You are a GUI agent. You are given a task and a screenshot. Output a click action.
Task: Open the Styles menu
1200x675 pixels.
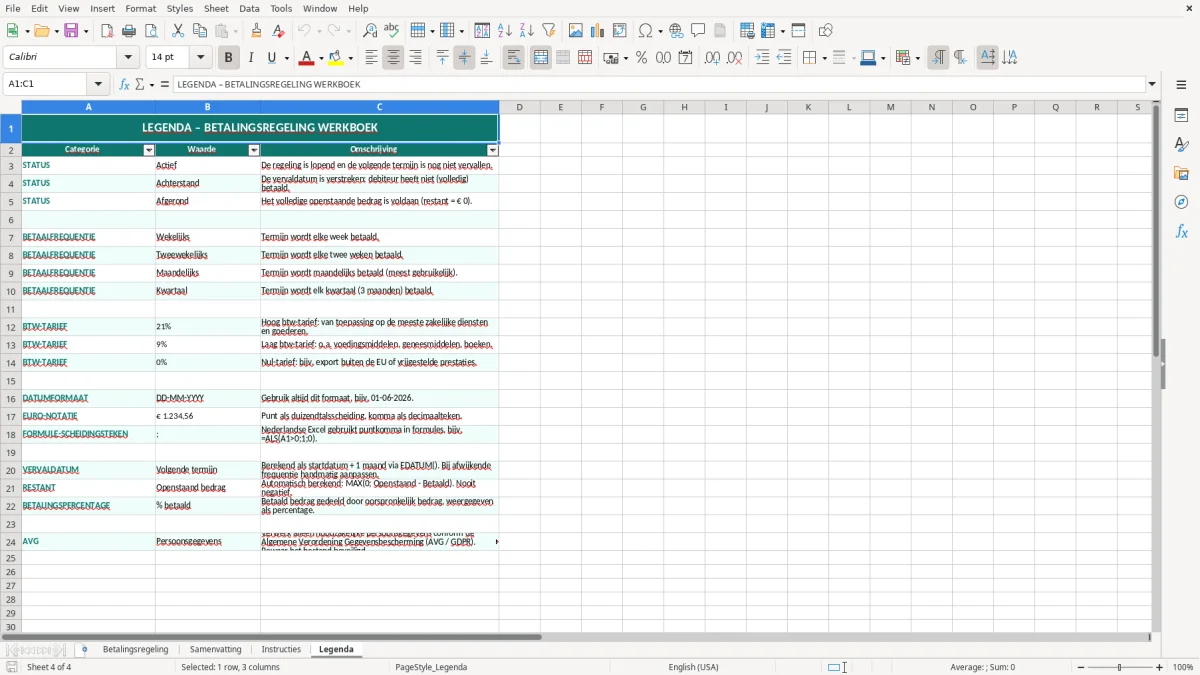[x=180, y=8]
